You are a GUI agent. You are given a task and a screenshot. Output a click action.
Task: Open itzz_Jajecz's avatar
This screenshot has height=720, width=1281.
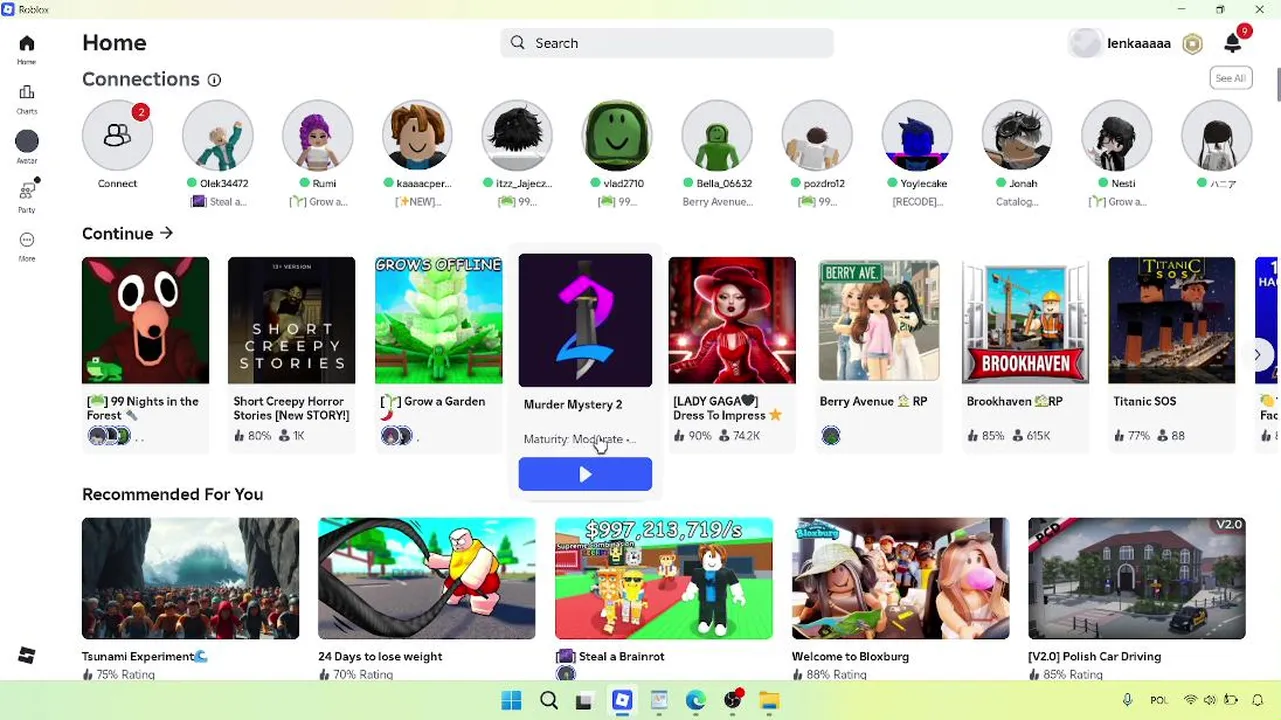[517, 136]
